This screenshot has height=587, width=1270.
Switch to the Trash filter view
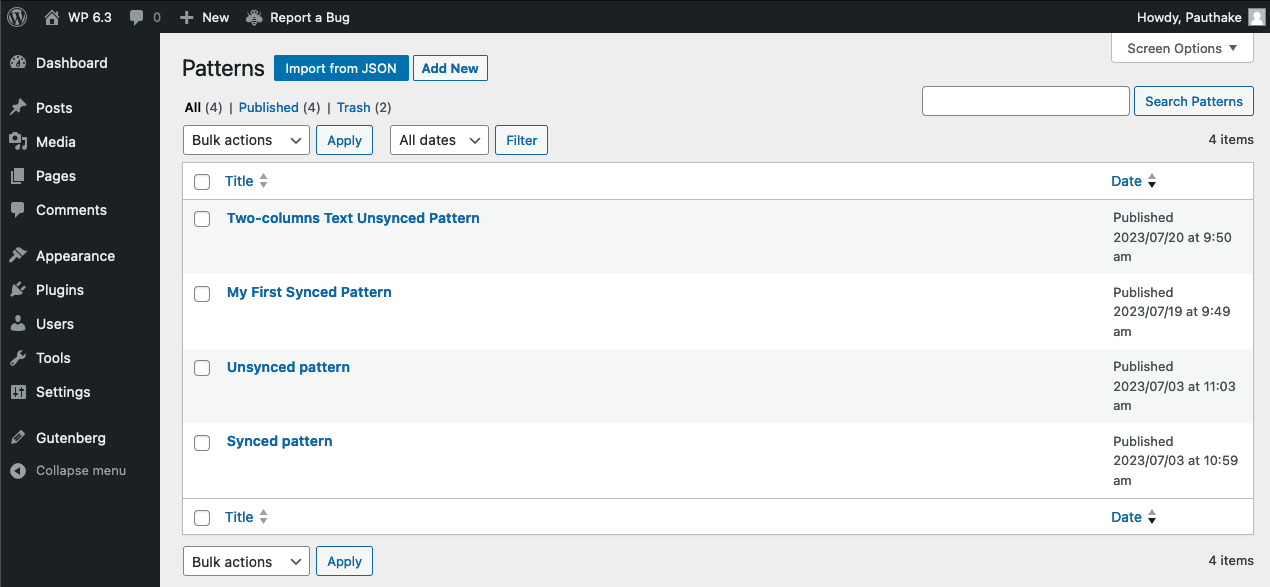pos(353,107)
